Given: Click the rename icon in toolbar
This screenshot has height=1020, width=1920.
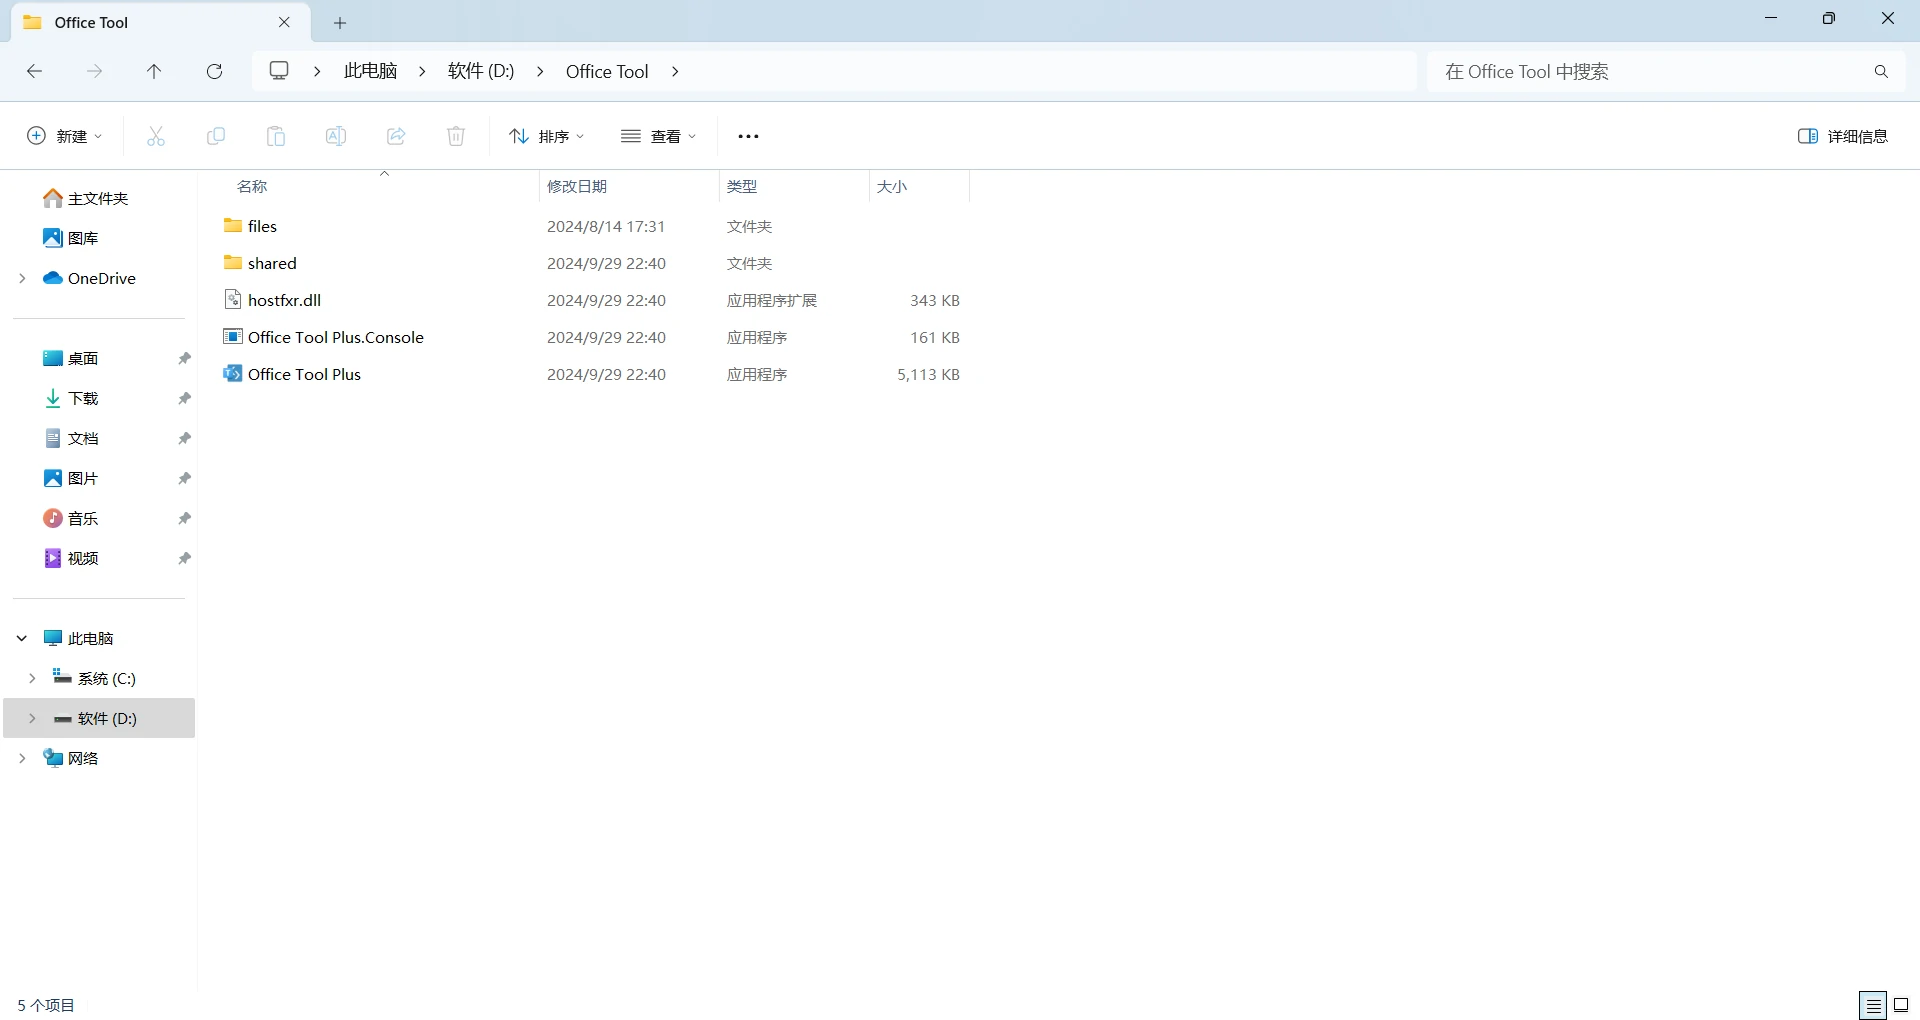Looking at the screenshot, I should pos(336,136).
